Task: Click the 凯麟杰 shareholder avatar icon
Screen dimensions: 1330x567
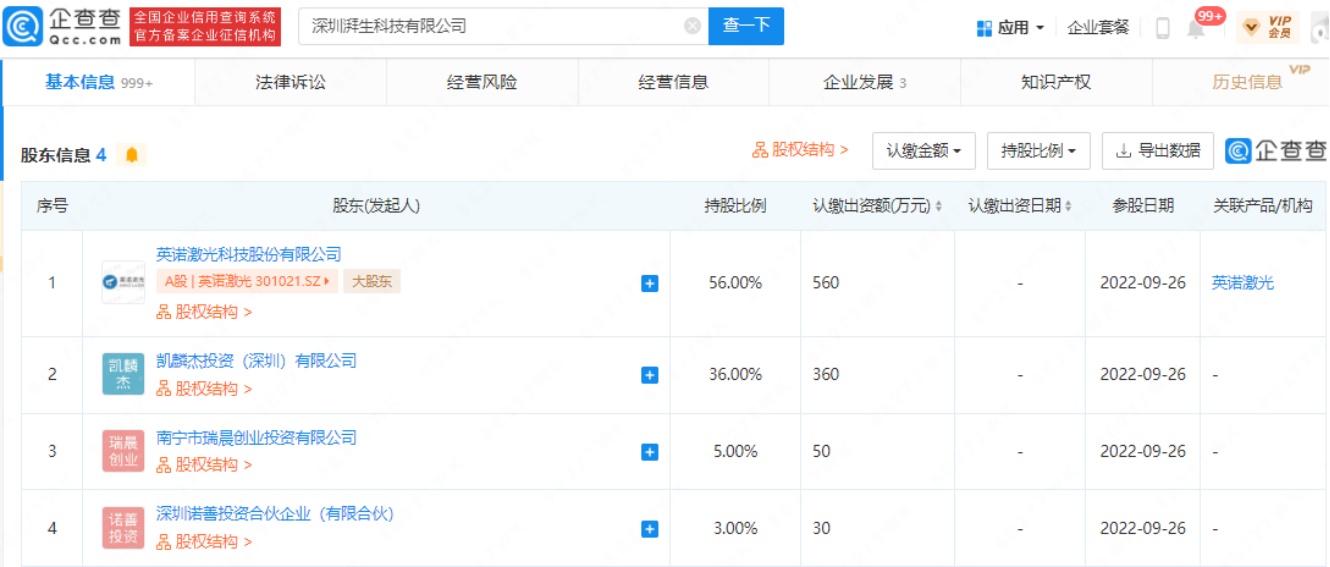Action: tap(123, 374)
